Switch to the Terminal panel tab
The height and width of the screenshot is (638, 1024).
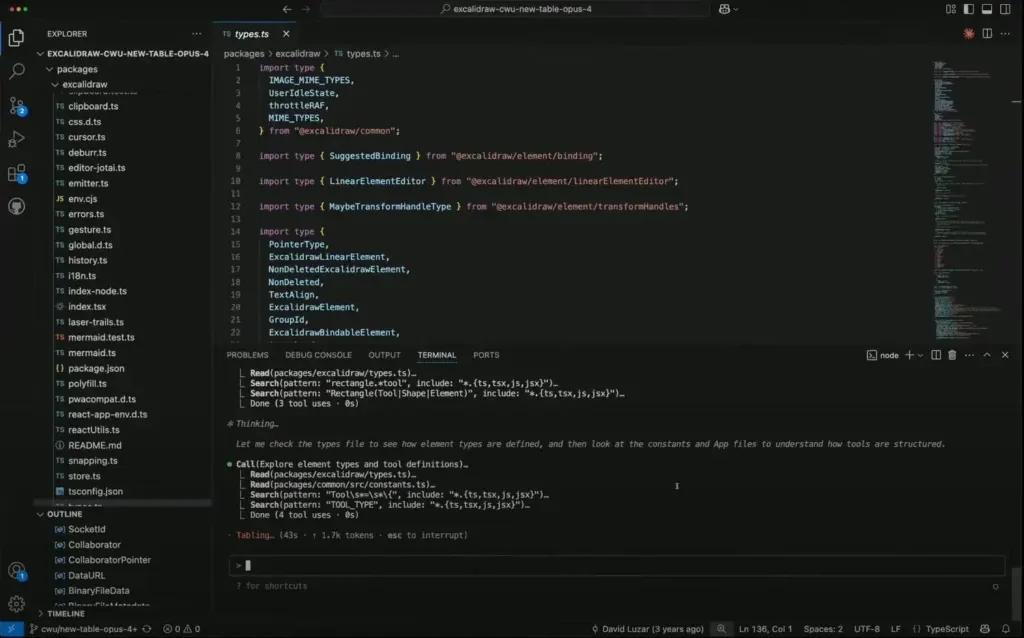(436, 355)
